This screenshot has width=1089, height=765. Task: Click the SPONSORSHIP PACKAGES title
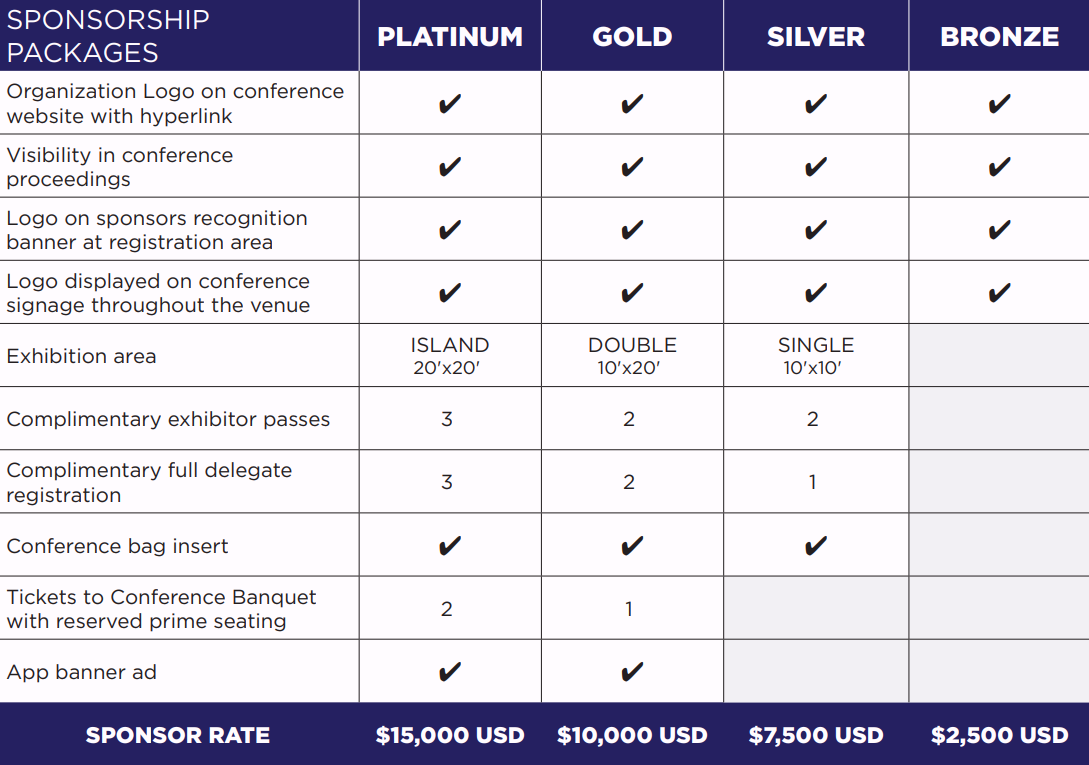(x=108, y=36)
